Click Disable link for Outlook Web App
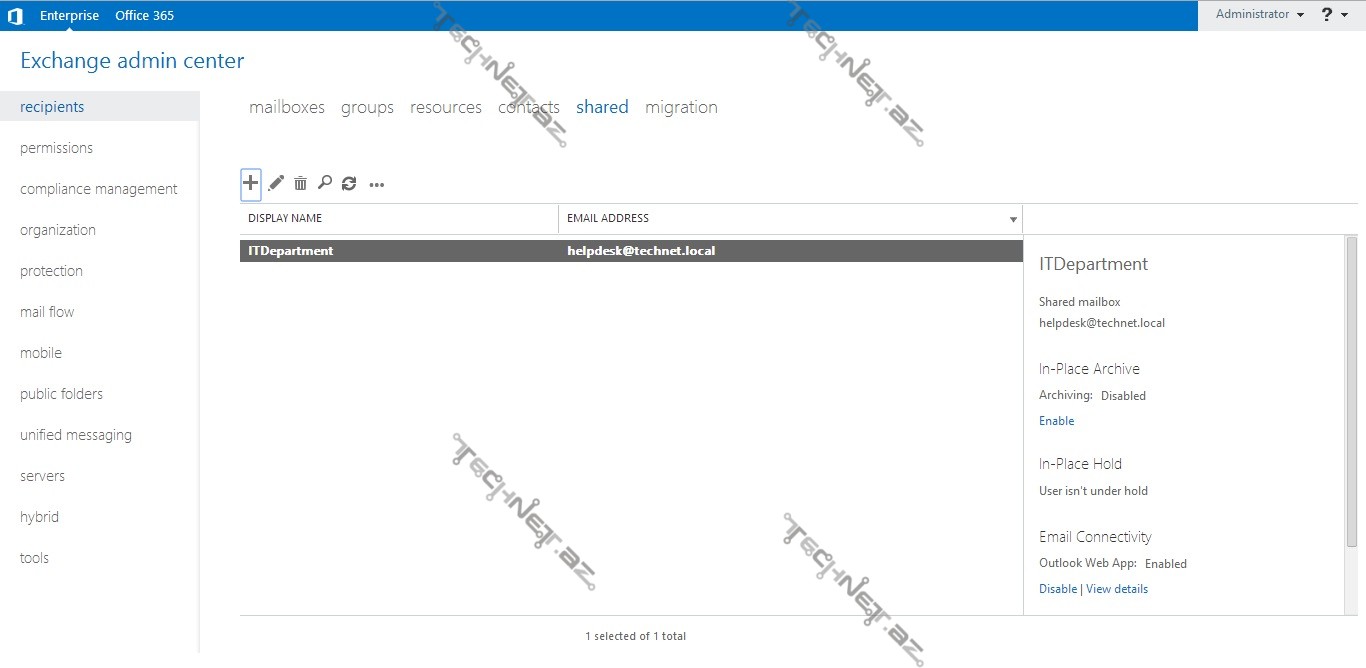The image size is (1366, 668). [1057, 589]
